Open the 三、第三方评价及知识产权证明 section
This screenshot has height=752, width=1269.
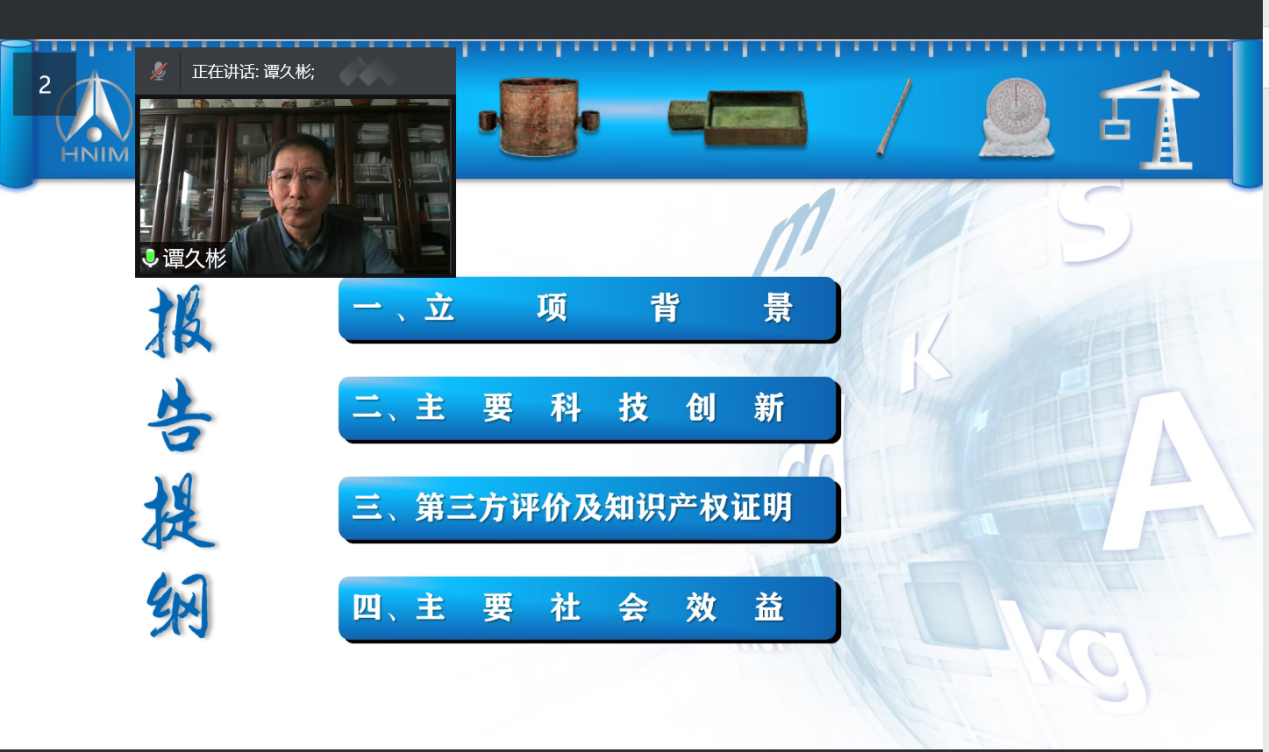tap(588, 509)
